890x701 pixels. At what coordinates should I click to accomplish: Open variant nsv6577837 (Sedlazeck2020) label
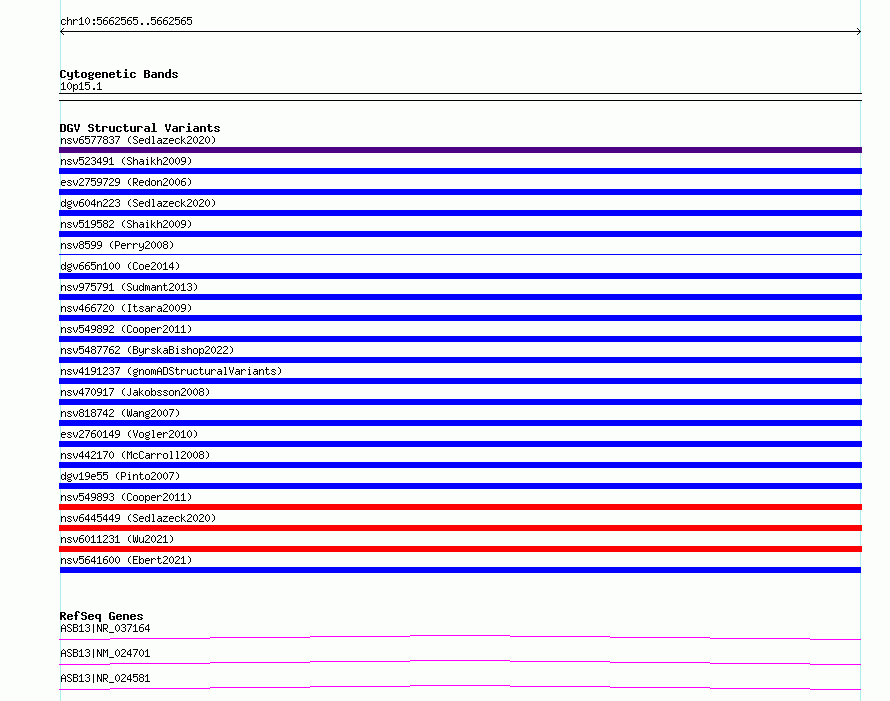tap(138, 140)
